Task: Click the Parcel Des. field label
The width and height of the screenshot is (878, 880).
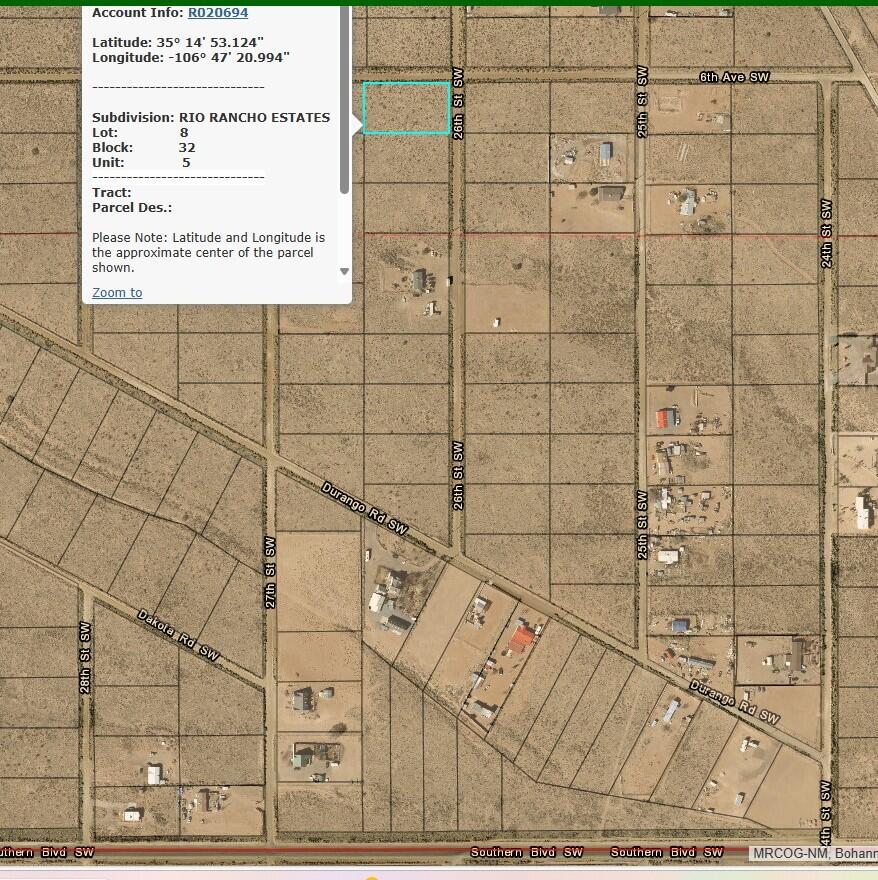Action: pos(131,207)
